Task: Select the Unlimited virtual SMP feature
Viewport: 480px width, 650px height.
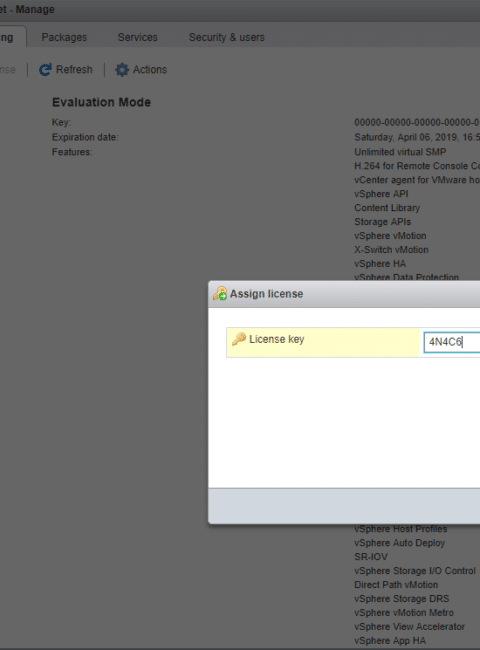Action: [x=400, y=152]
